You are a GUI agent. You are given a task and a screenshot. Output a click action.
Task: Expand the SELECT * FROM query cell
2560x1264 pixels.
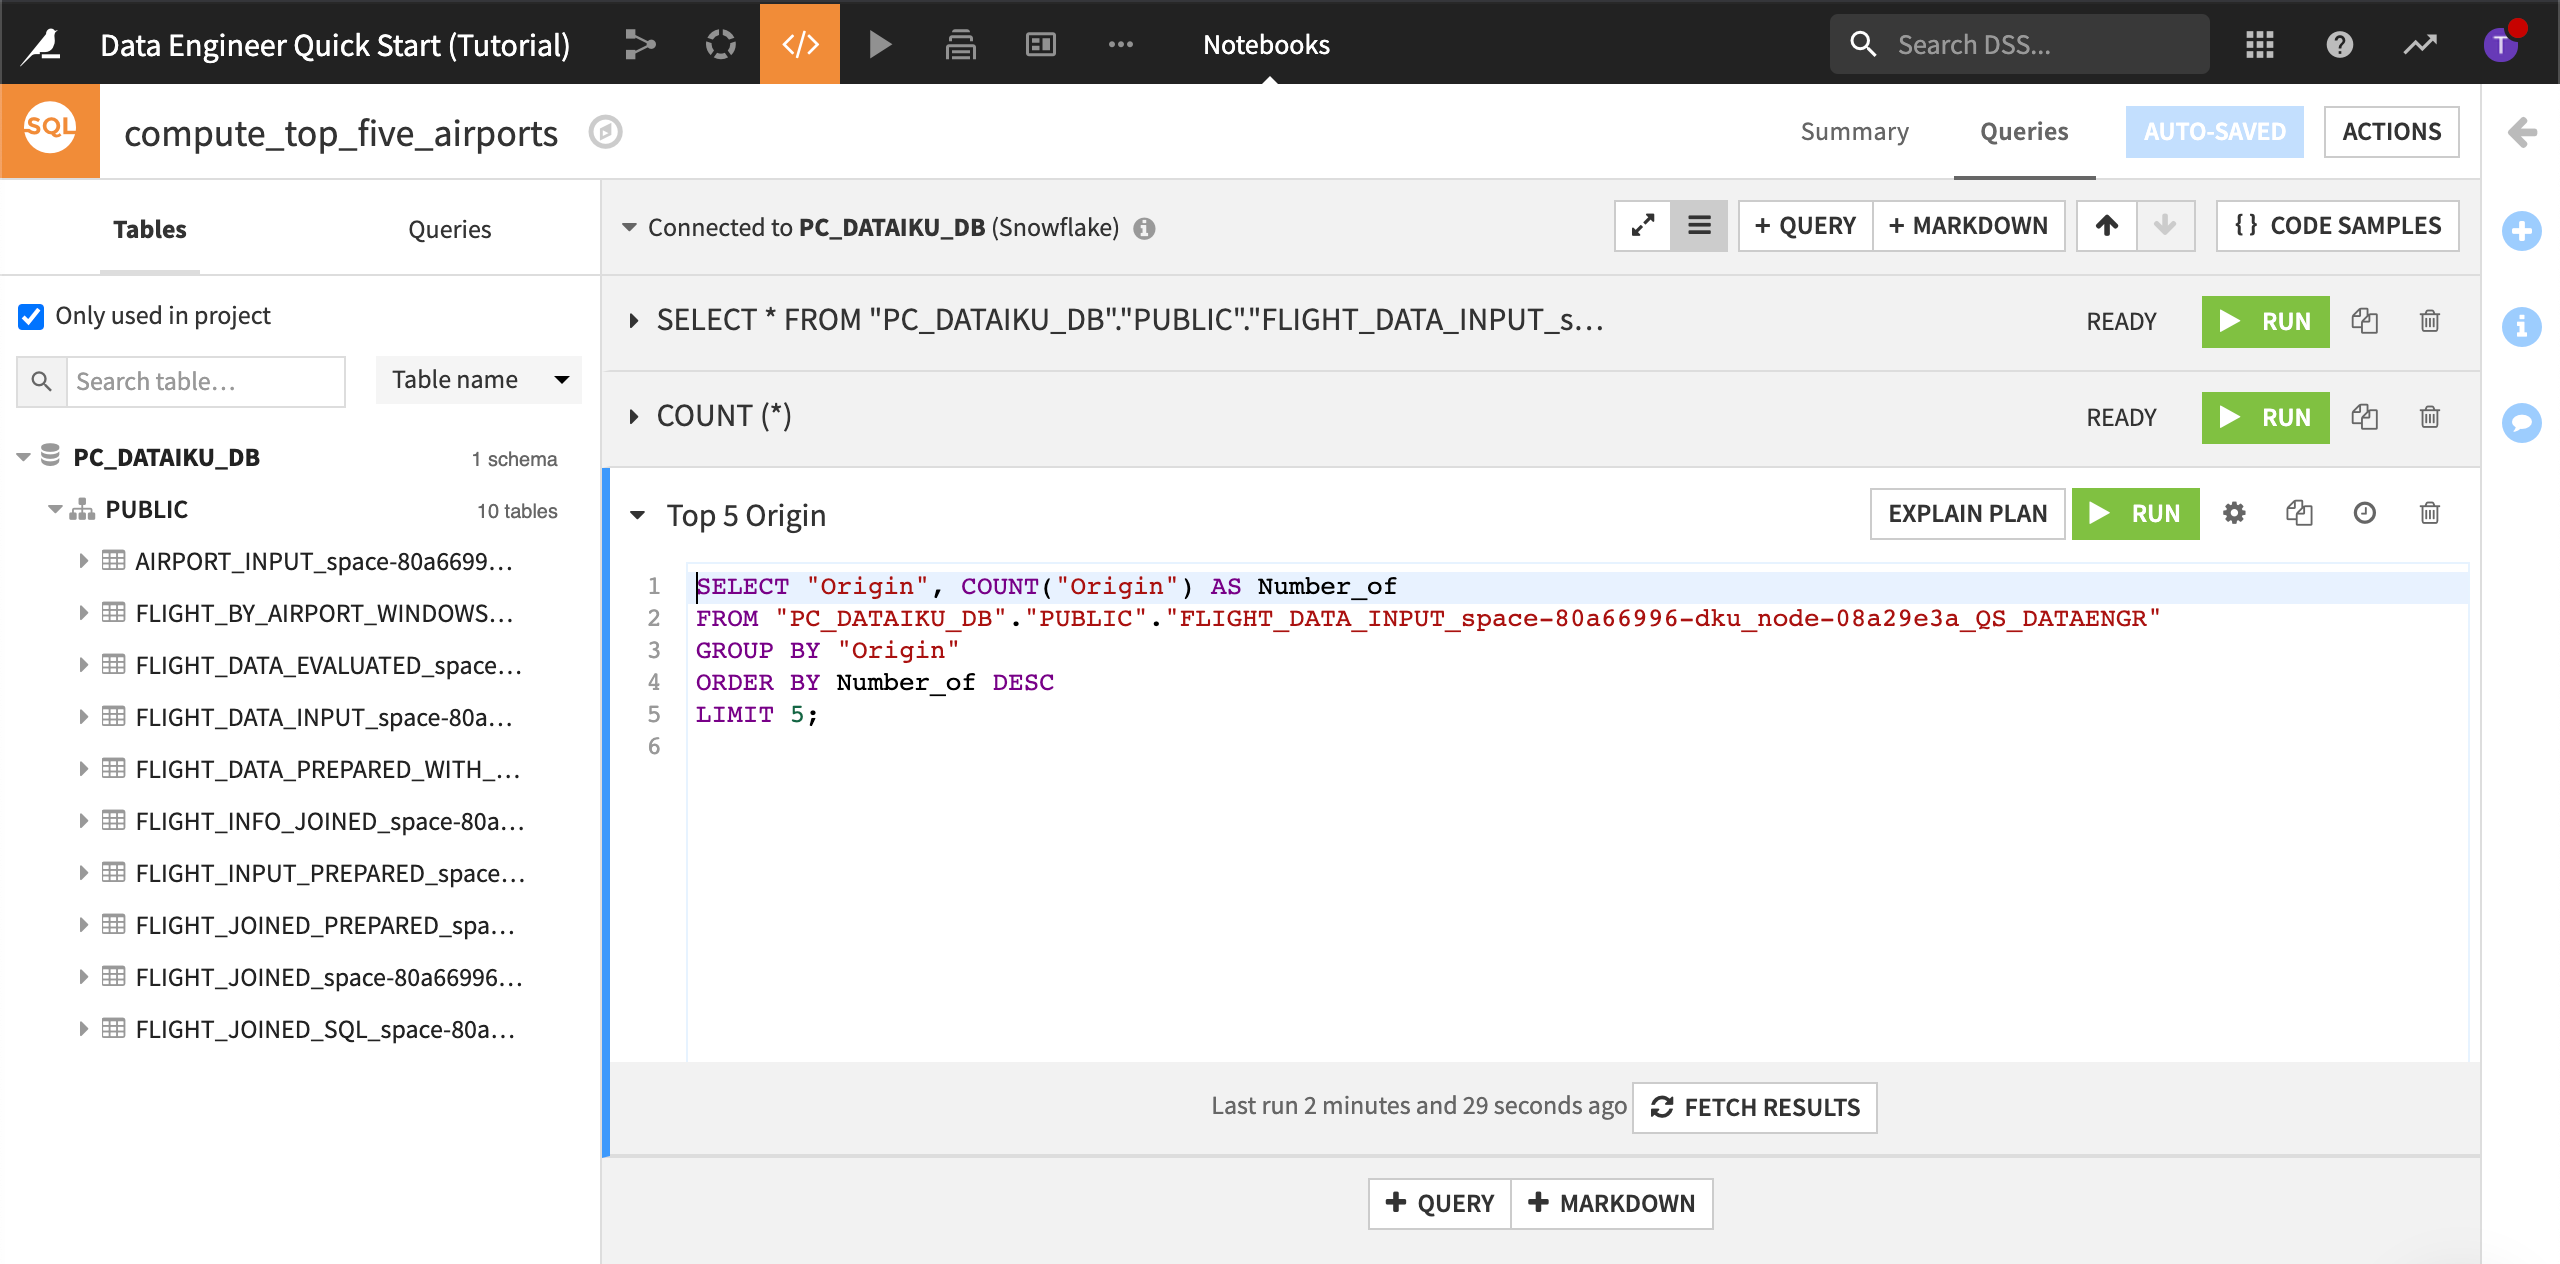click(633, 321)
